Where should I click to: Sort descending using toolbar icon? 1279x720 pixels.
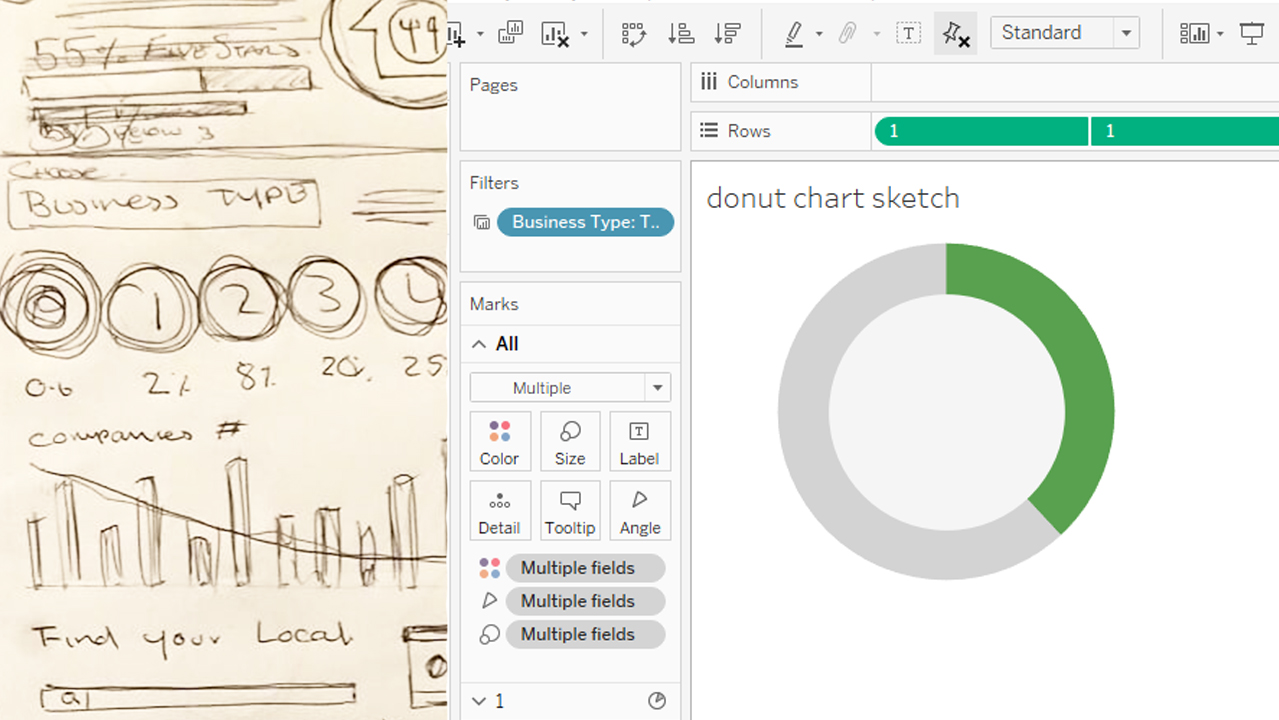(727, 33)
